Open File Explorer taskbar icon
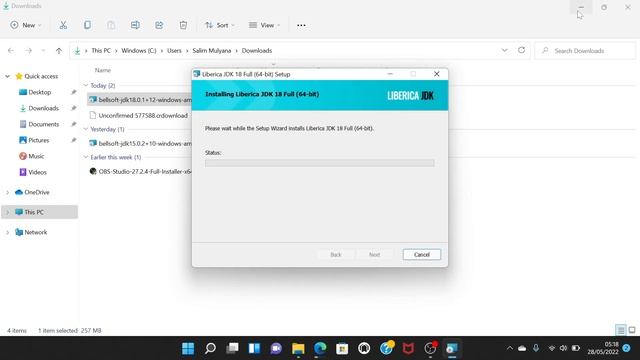This screenshot has height=360, width=640. (x=298, y=348)
